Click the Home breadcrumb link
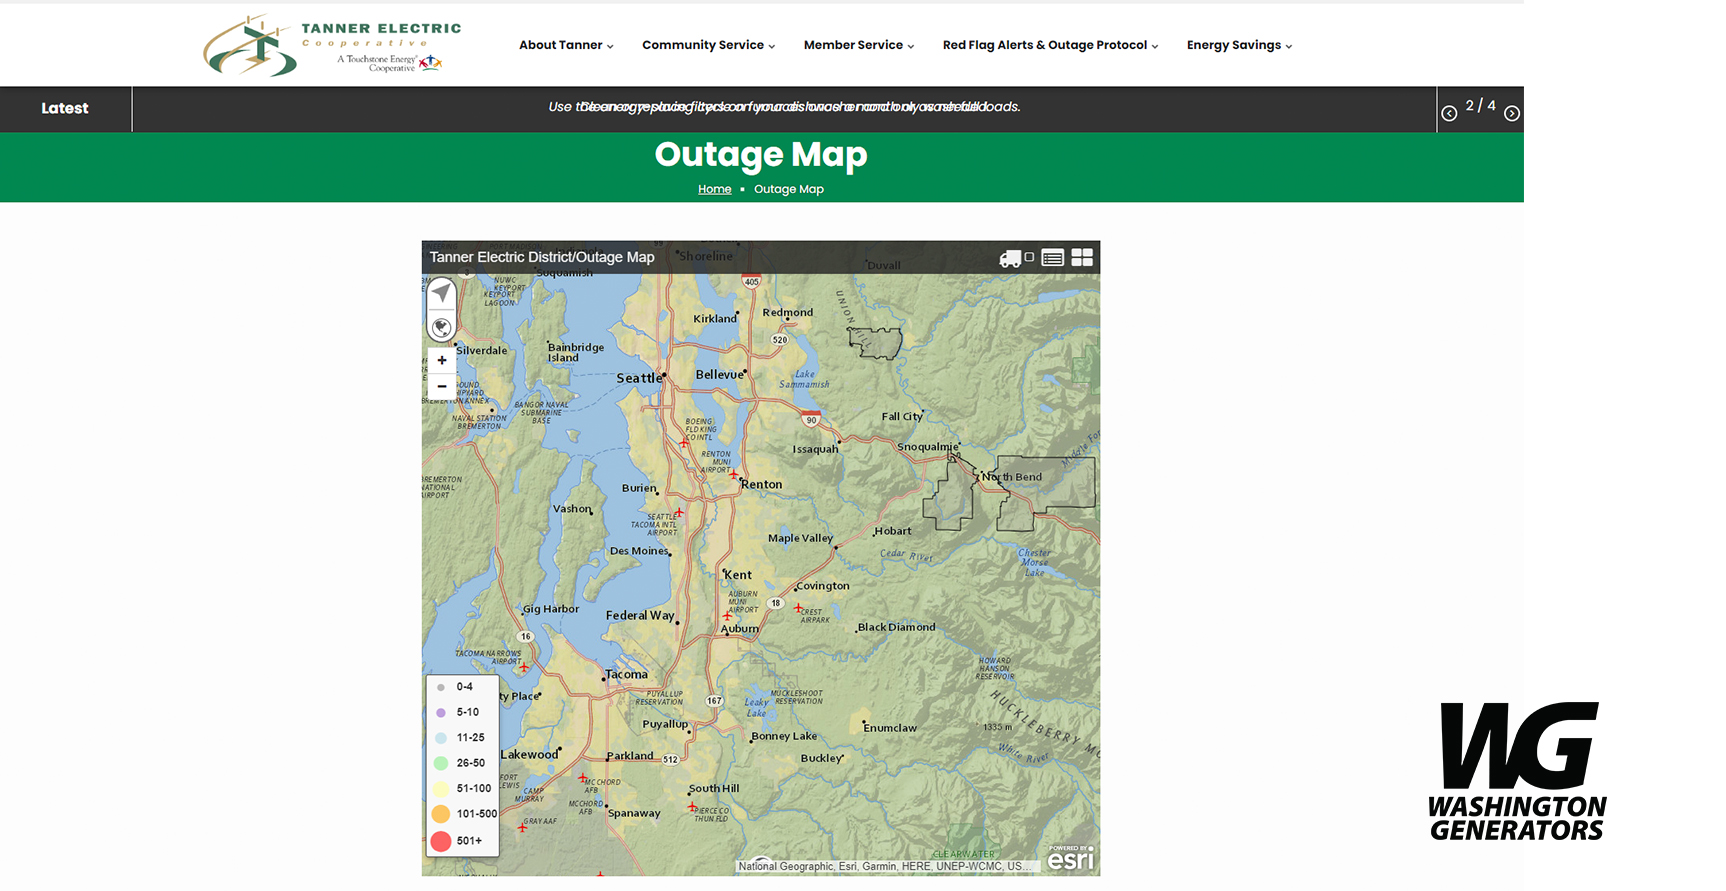Image resolution: width=1726 pixels, height=891 pixels. [x=714, y=189]
